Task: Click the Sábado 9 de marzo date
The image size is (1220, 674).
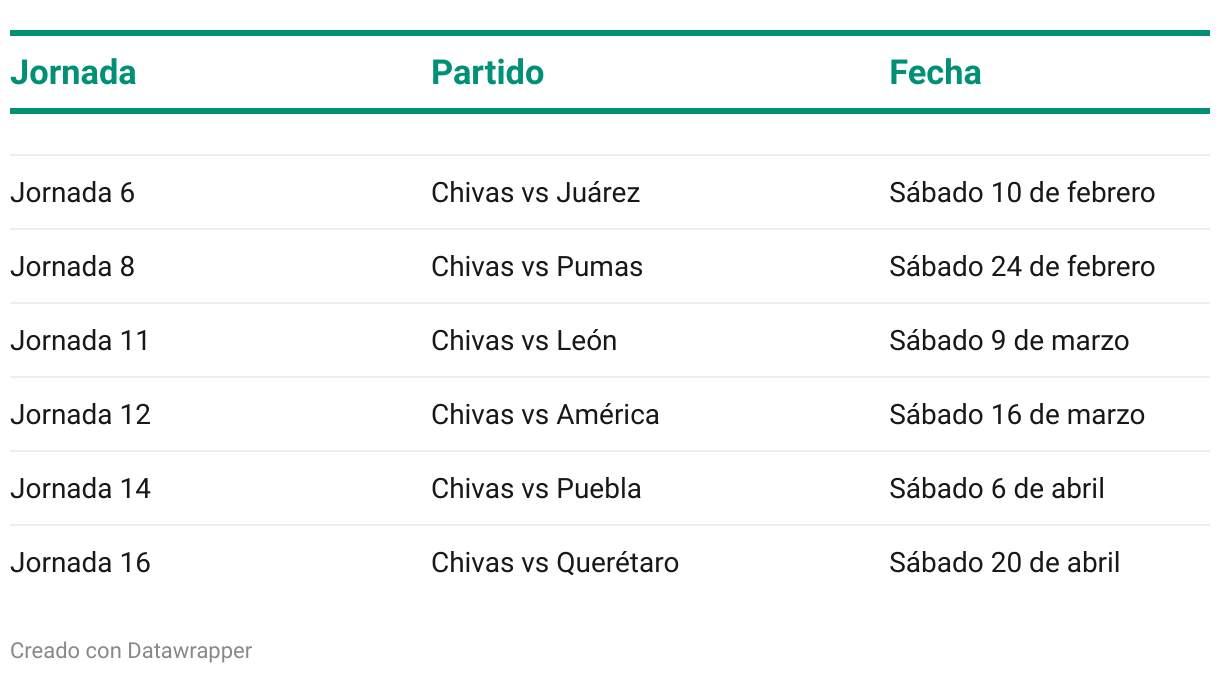Action: click(x=1009, y=340)
